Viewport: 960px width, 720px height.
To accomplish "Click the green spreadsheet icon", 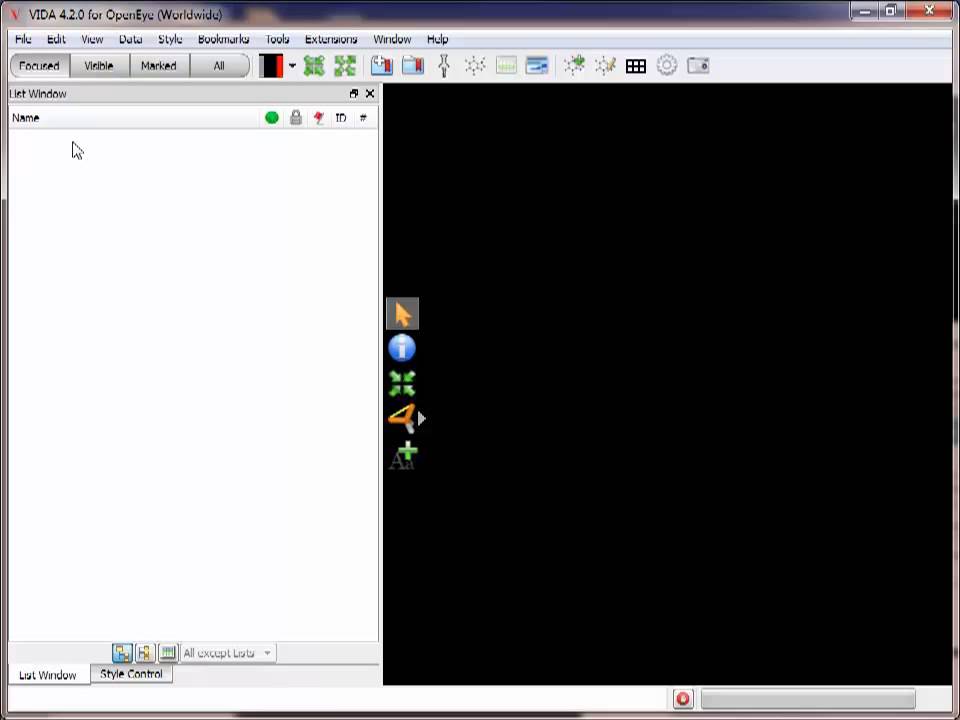I will pyautogui.click(x=506, y=66).
